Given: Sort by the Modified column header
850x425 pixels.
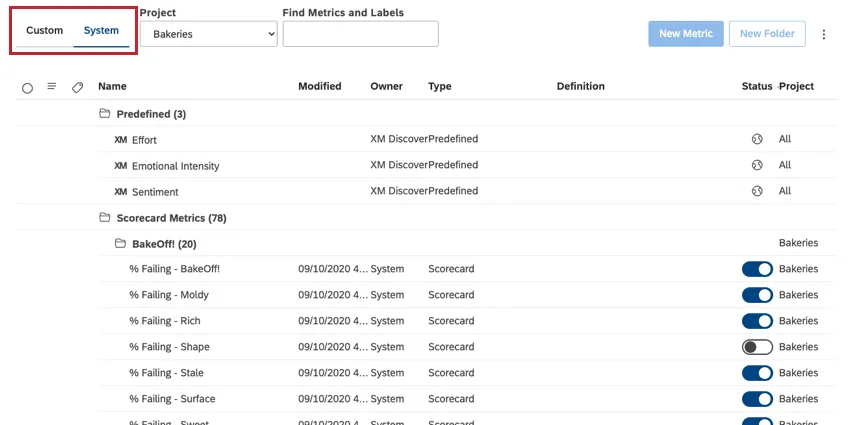Looking at the screenshot, I should 319,87.
